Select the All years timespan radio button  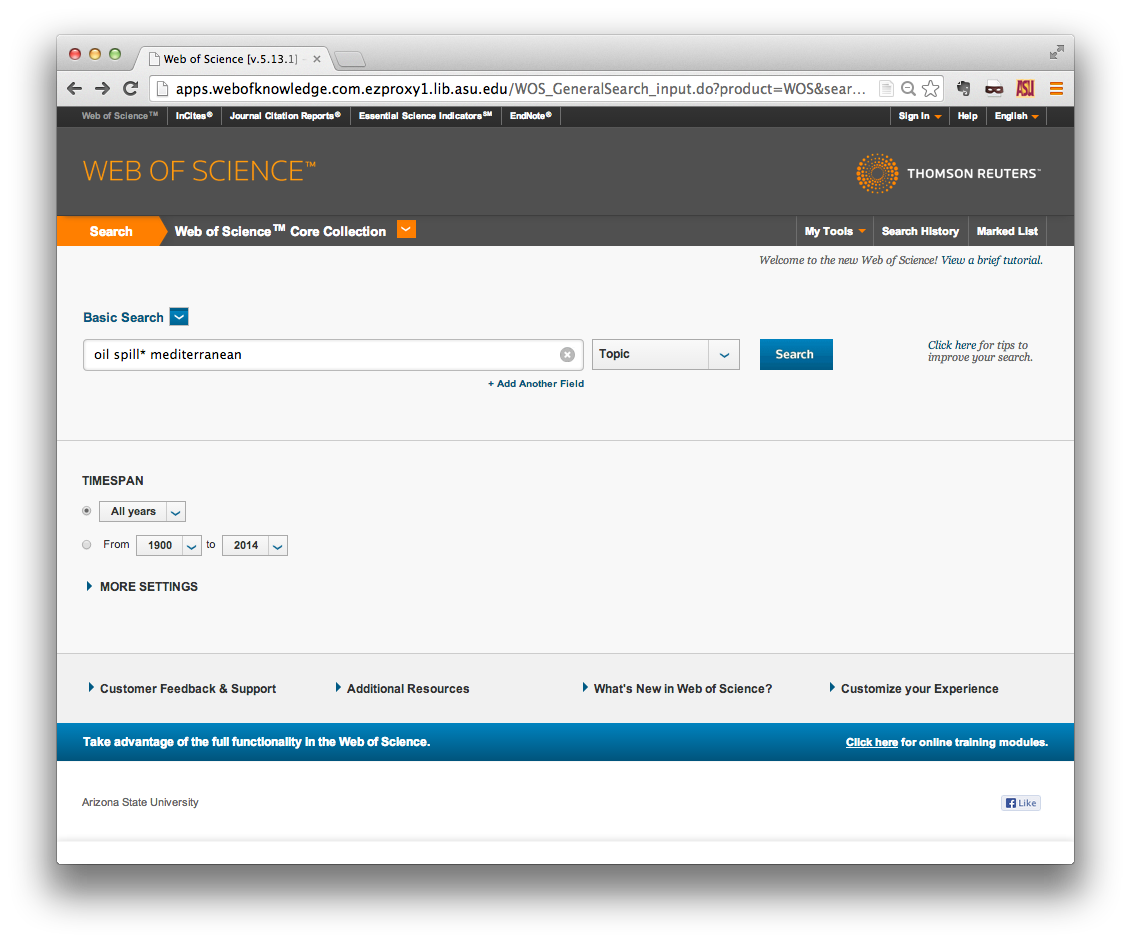[x=87, y=511]
